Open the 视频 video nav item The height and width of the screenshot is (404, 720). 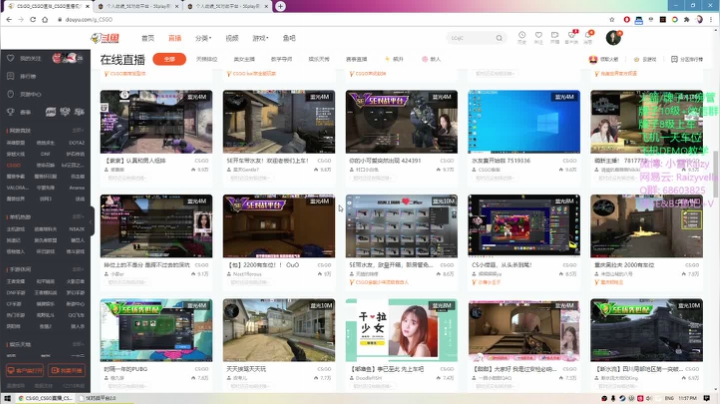pos(232,38)
